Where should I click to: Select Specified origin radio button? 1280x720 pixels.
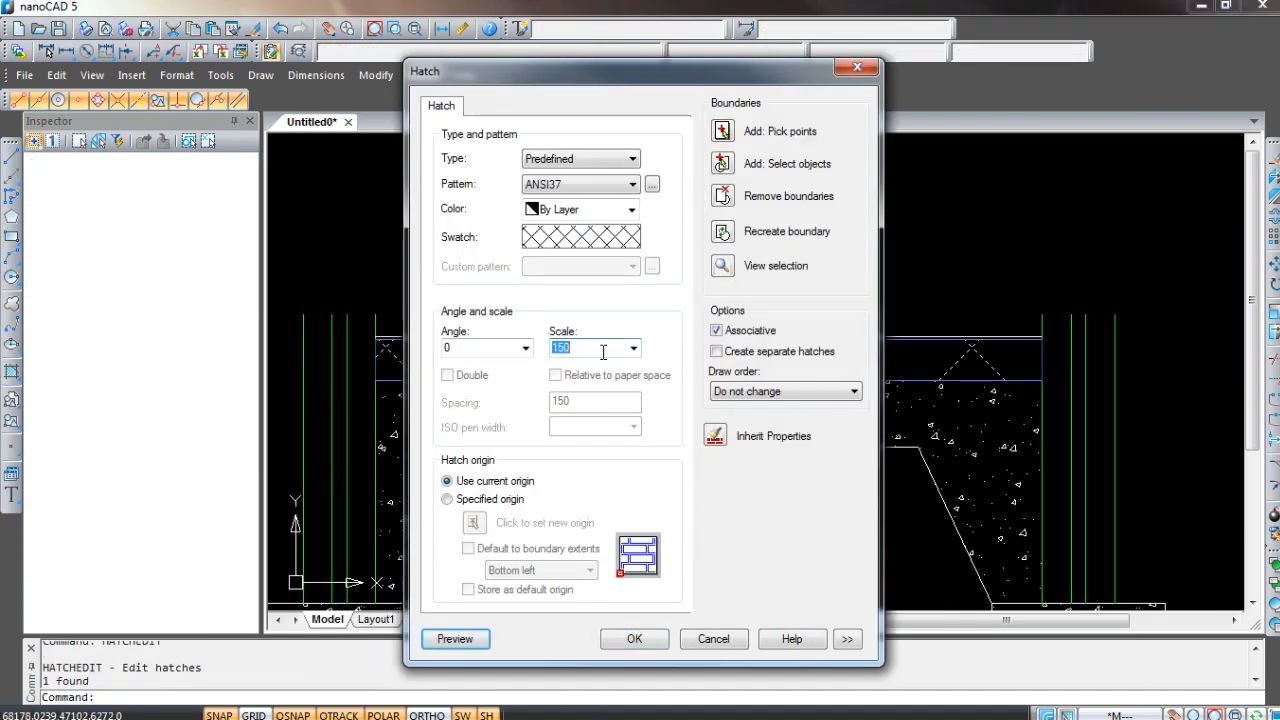point(447,499)
